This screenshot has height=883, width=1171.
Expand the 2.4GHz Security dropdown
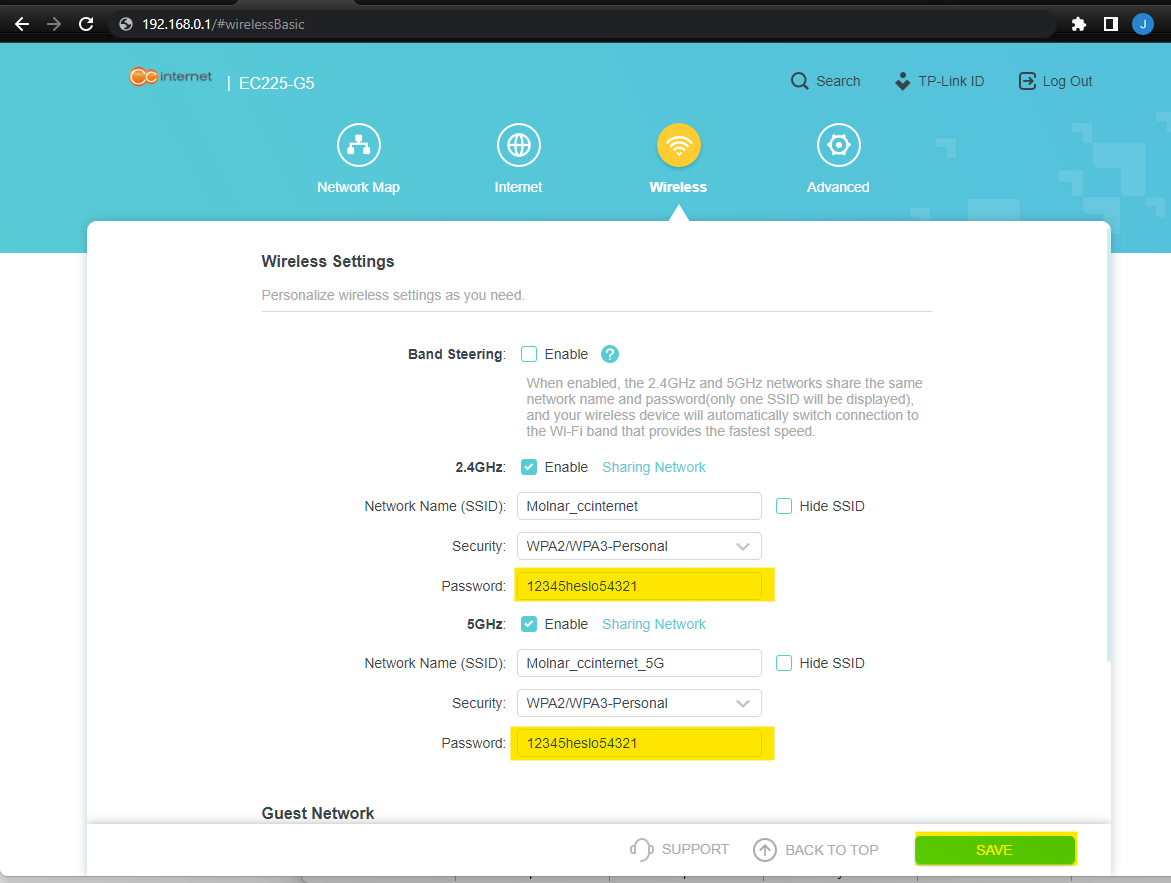tap(639, 546)
